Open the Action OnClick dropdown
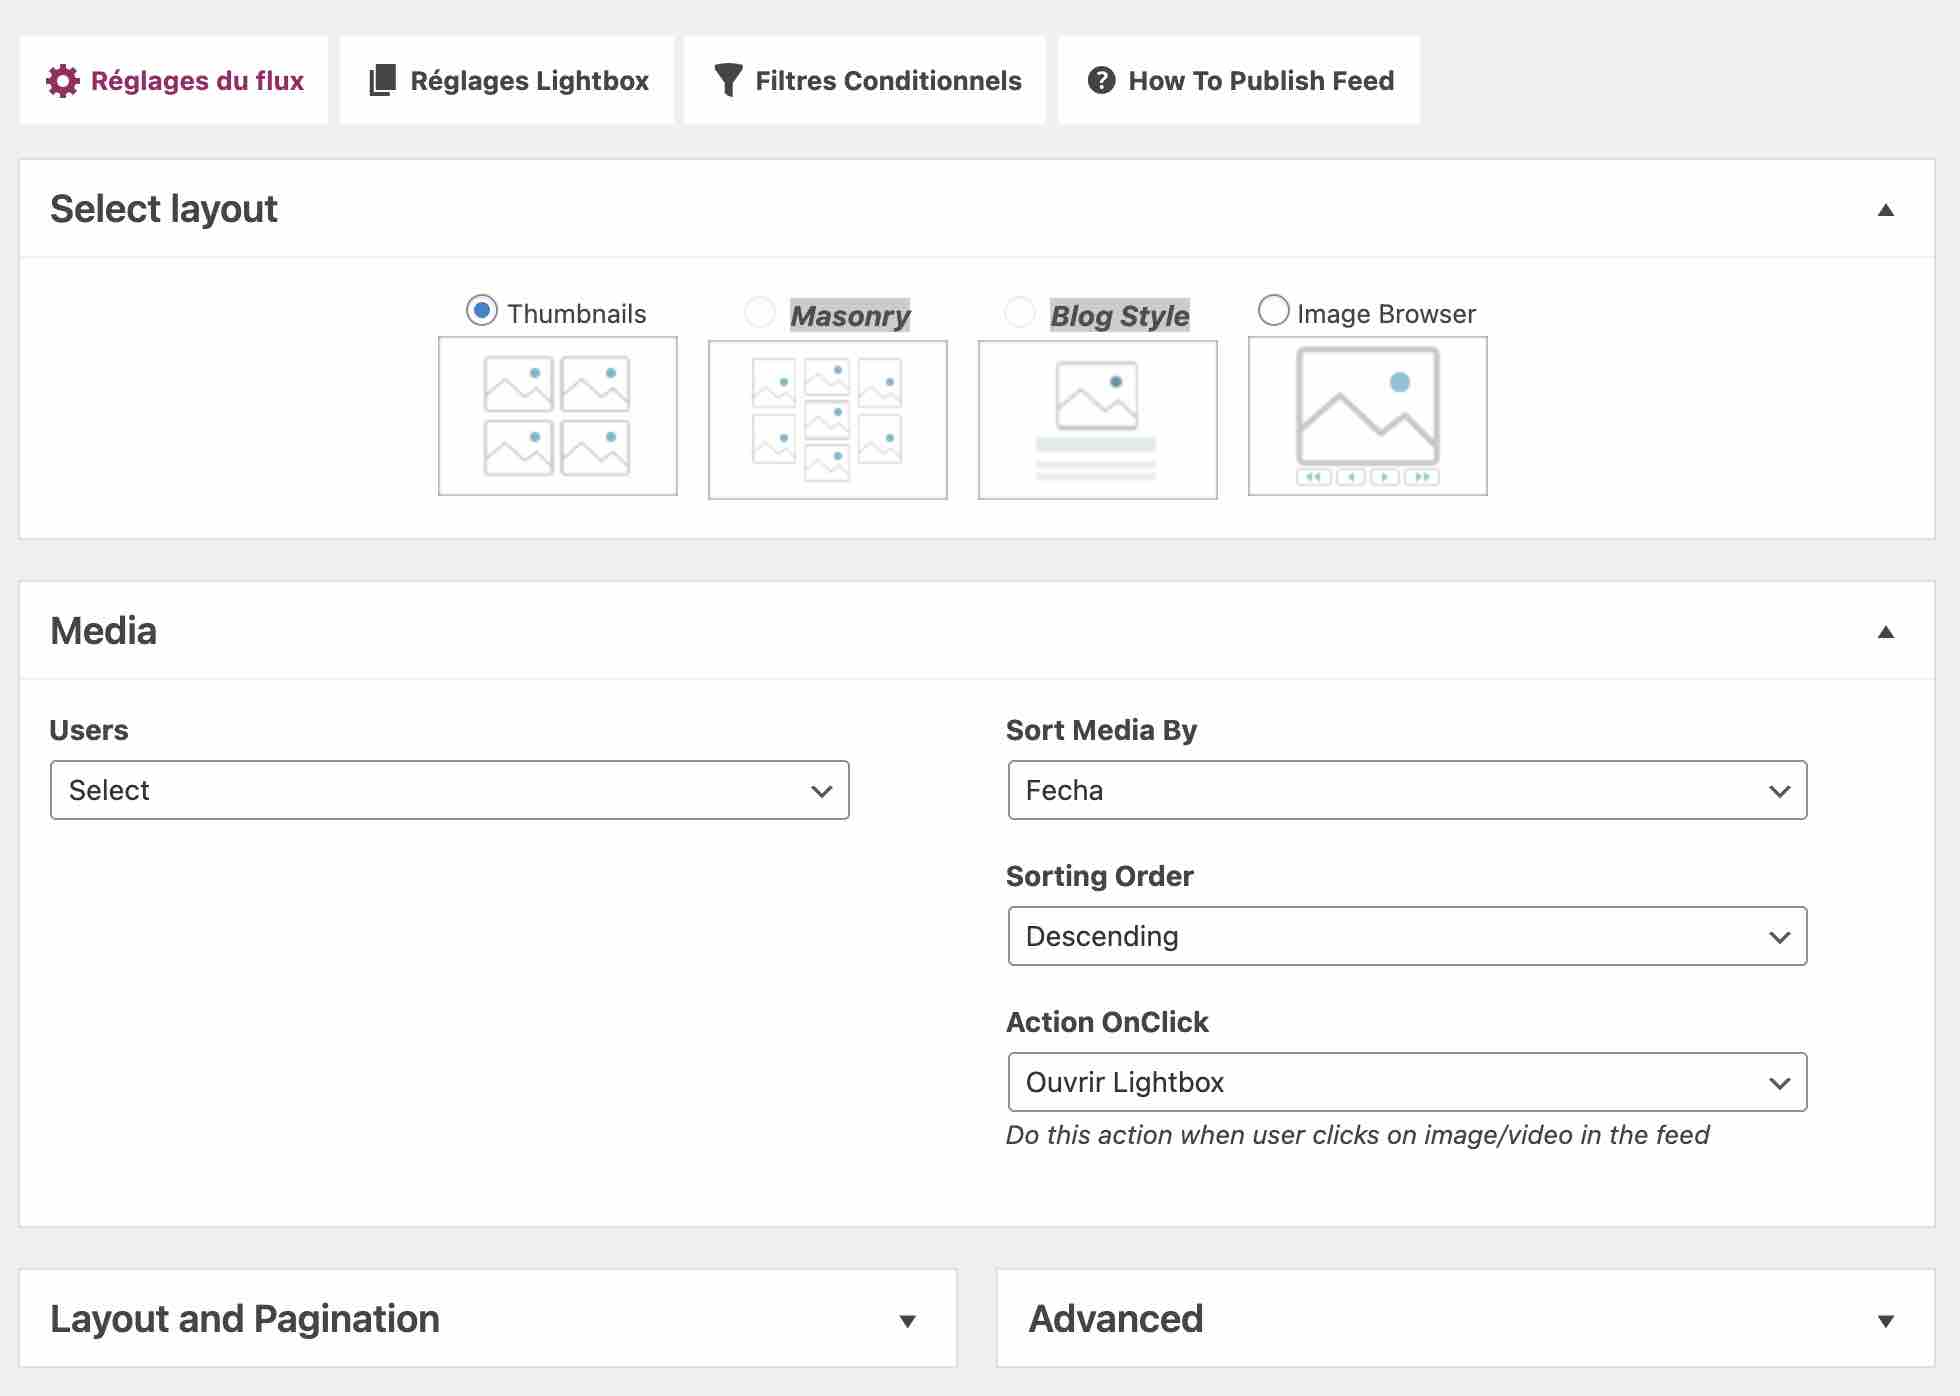The image size is (1960, 1396). (1406, 1082)
